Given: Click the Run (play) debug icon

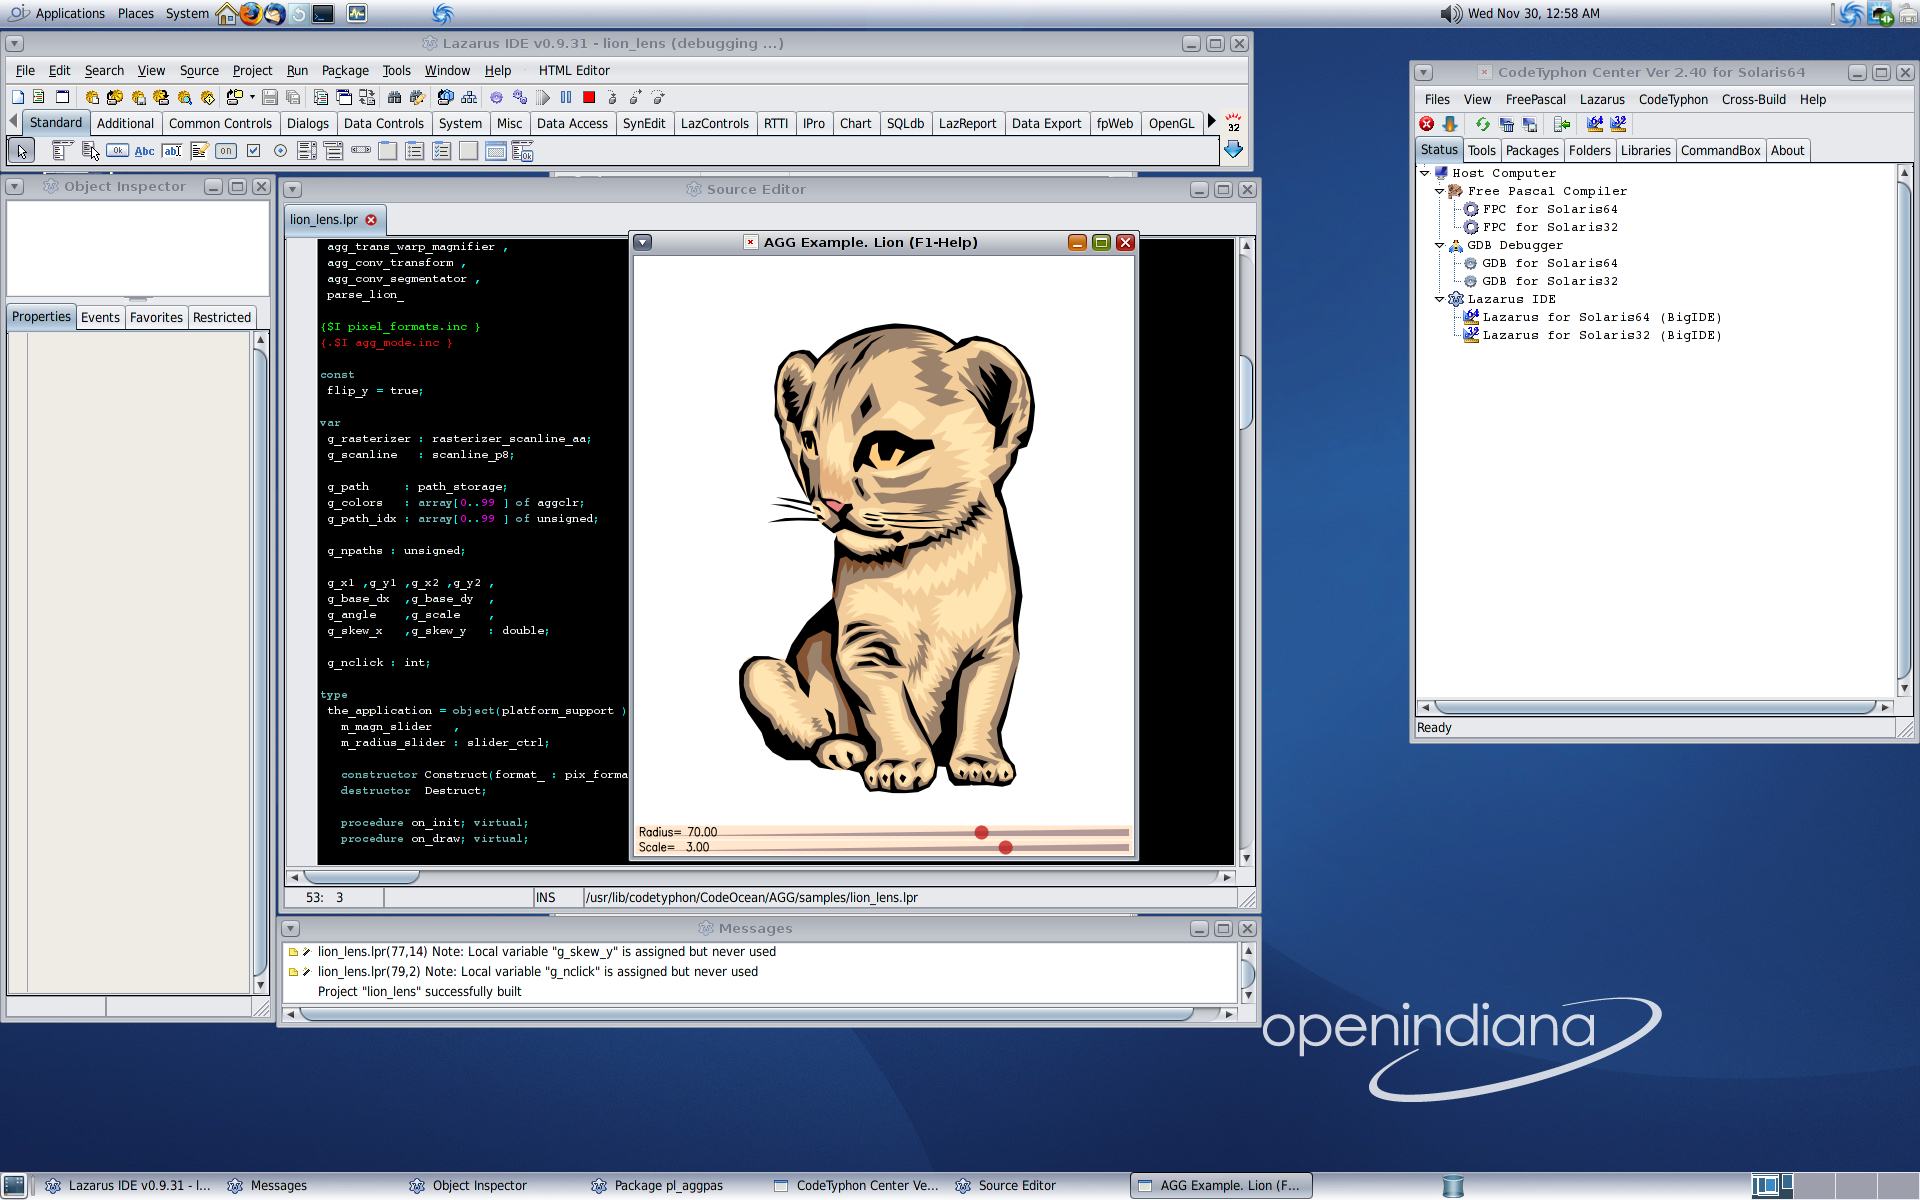Looking at the screenshot, I should tap(543, 97).
